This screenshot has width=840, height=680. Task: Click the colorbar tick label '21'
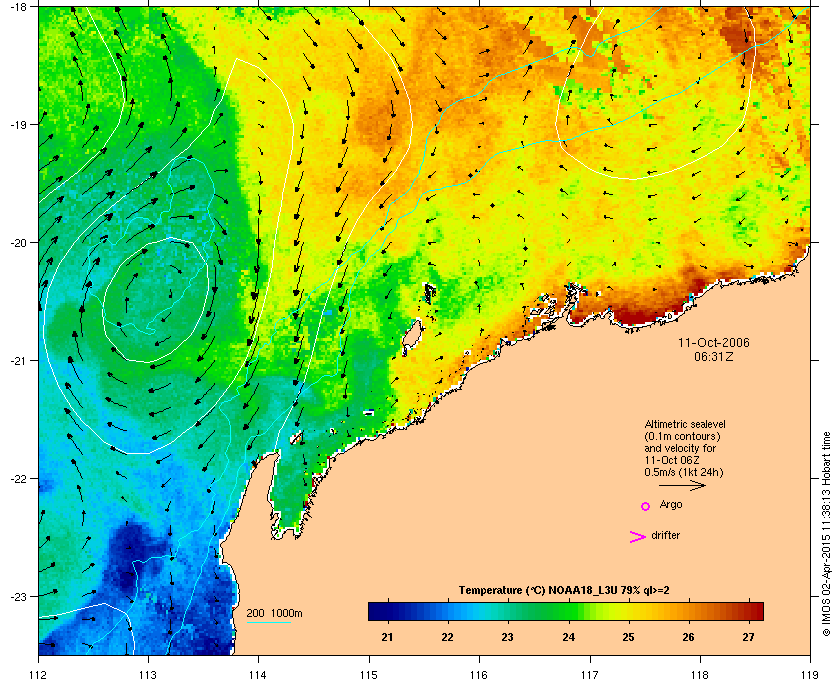387,637
